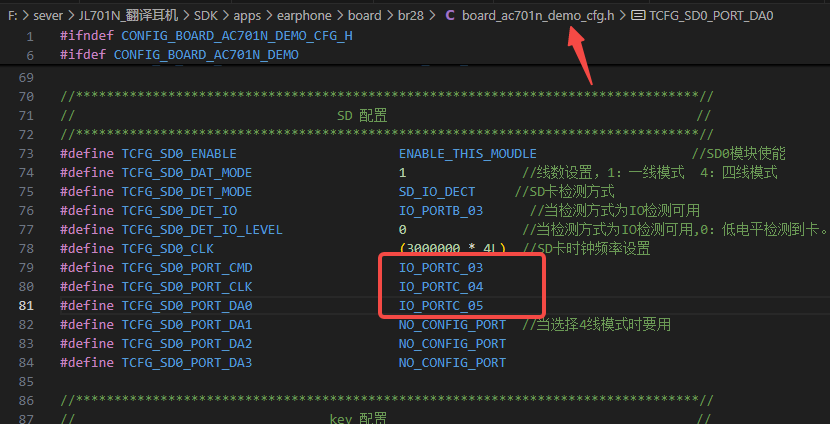Click the IO_PORTB_03 detect IO value
830x424 pixels.
coord(441,211)
